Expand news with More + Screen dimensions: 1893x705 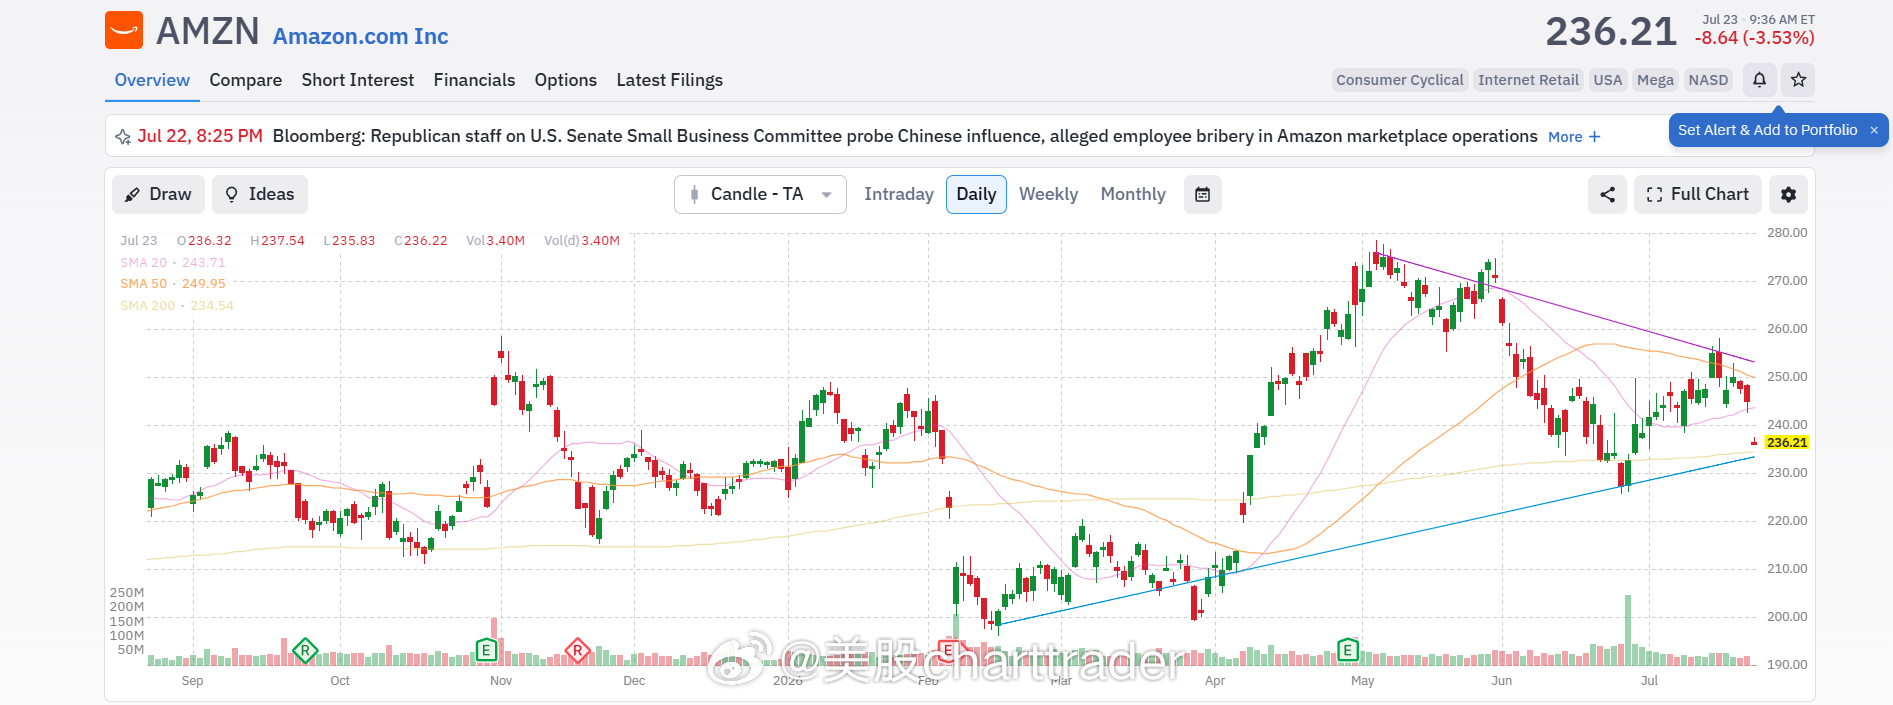pos(1574,137)
